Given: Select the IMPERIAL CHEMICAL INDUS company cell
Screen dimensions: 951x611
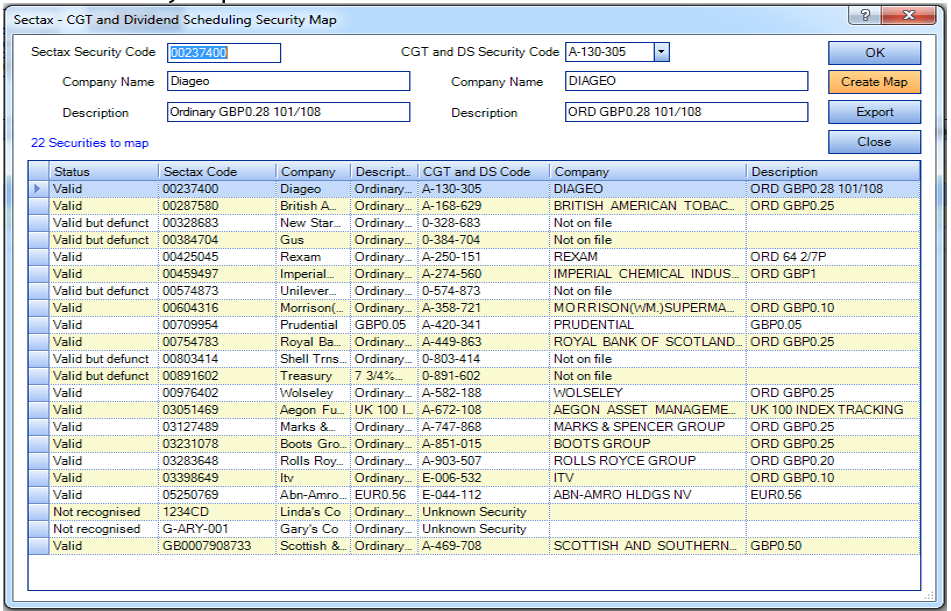Looking at the screenshot, I should (x=648, y=274).
